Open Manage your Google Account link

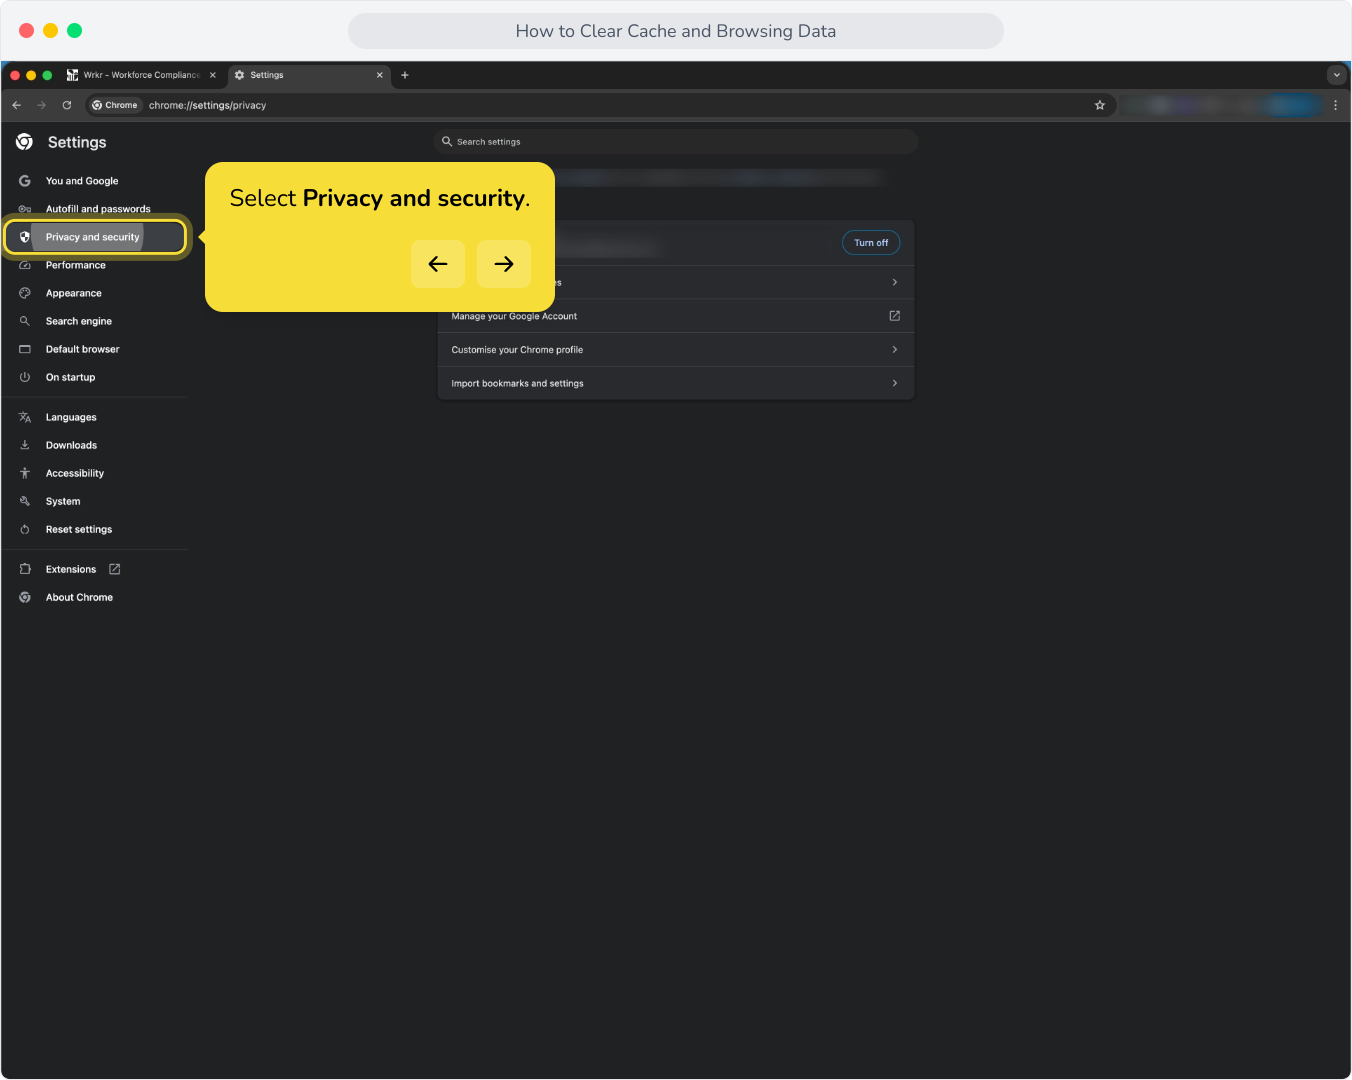[x=676, y=316]
